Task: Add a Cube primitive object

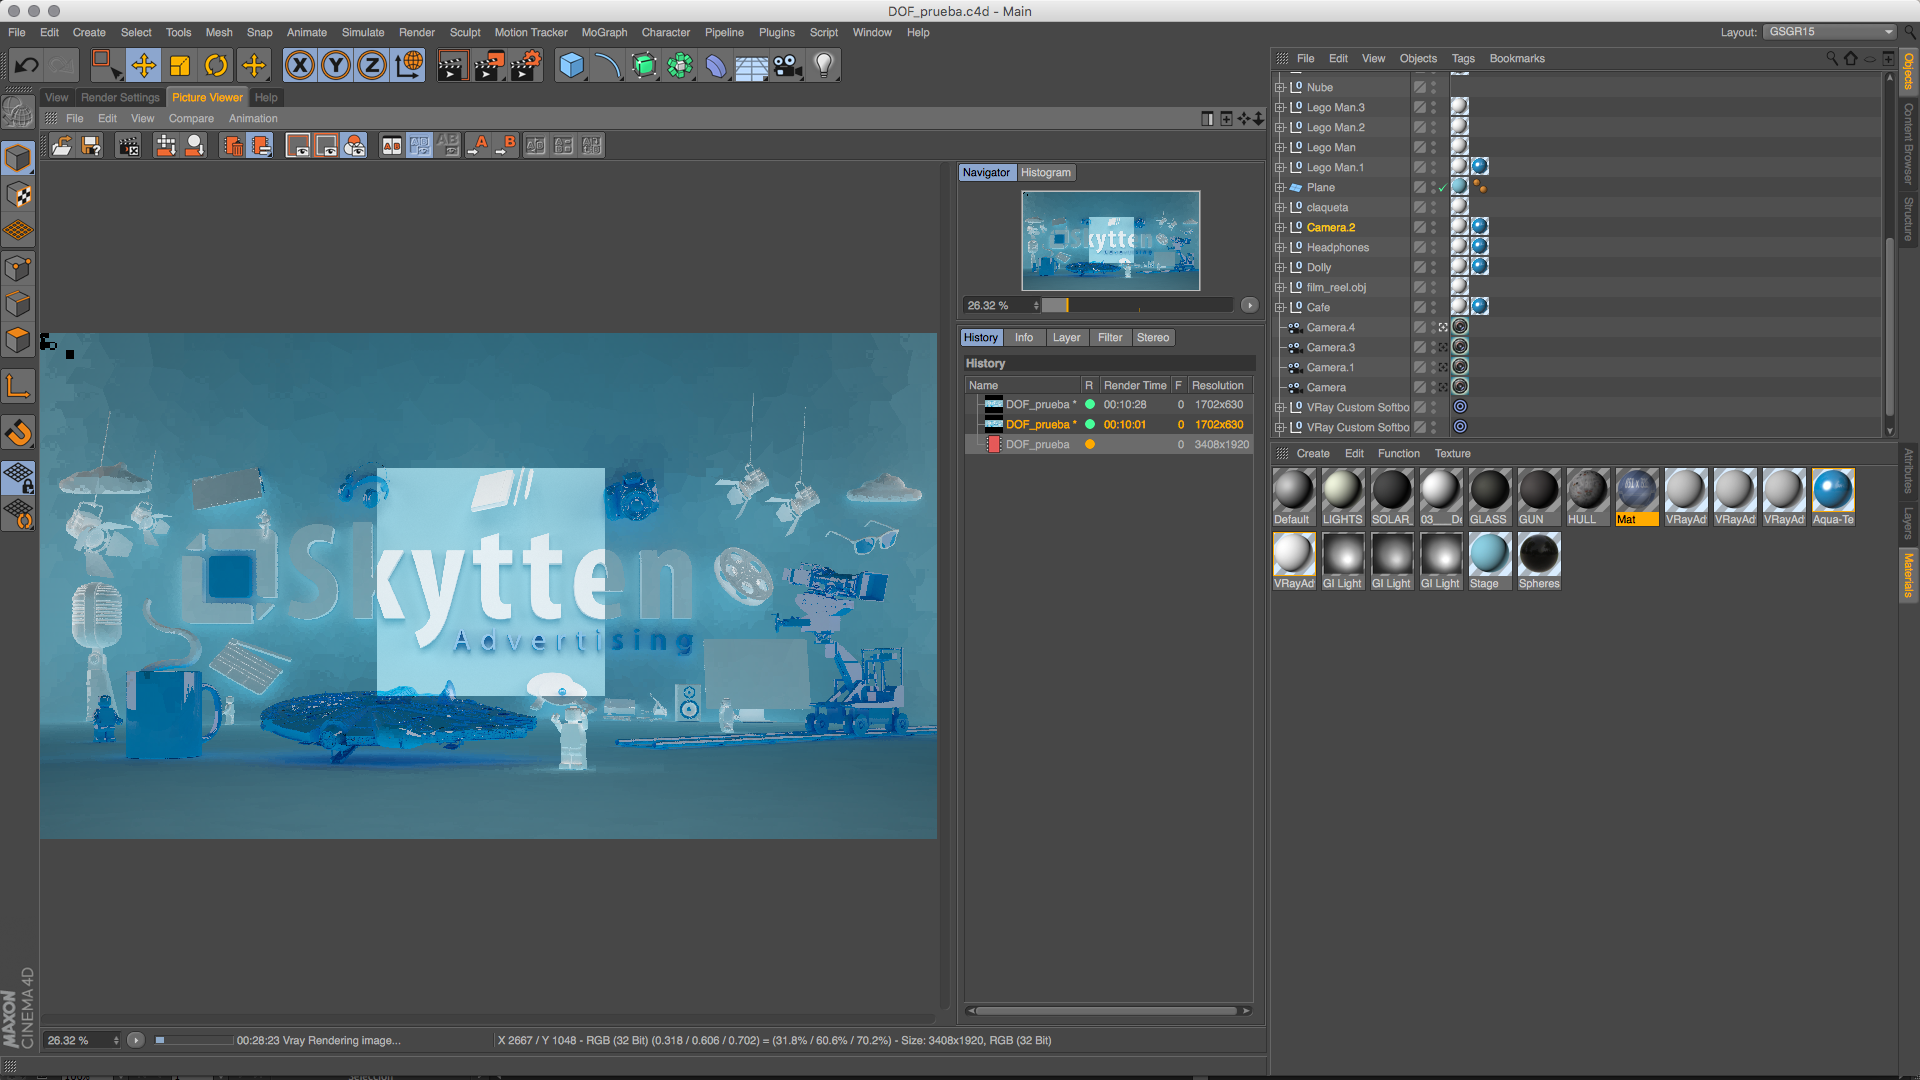Action: click(571, 66)
